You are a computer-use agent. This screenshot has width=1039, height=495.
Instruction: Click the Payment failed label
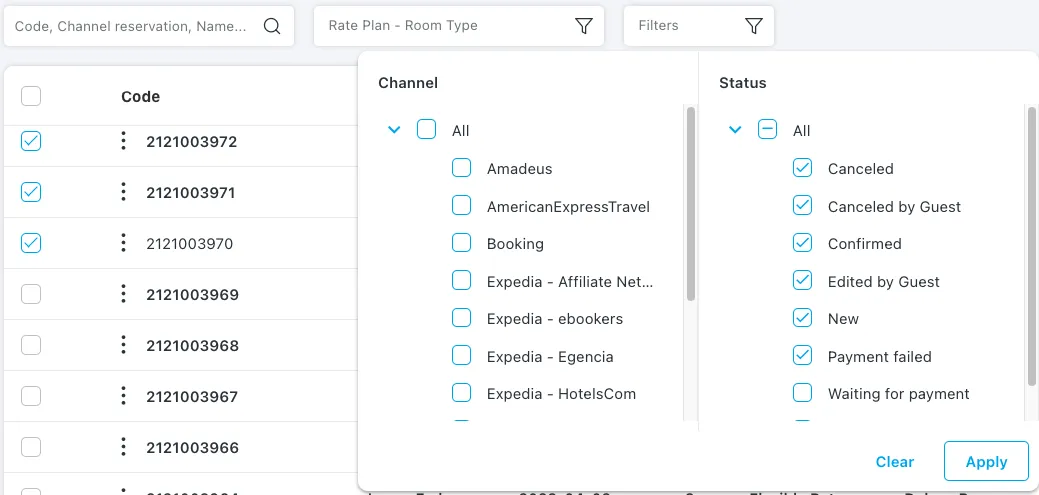[880, 357]
